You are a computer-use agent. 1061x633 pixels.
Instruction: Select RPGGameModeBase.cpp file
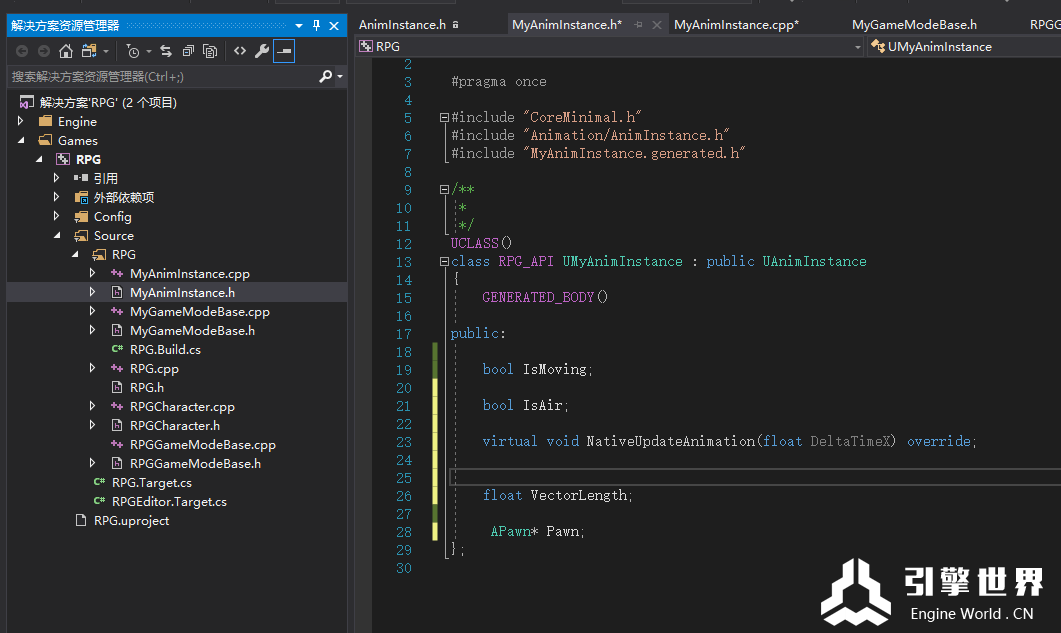[202, 444]
